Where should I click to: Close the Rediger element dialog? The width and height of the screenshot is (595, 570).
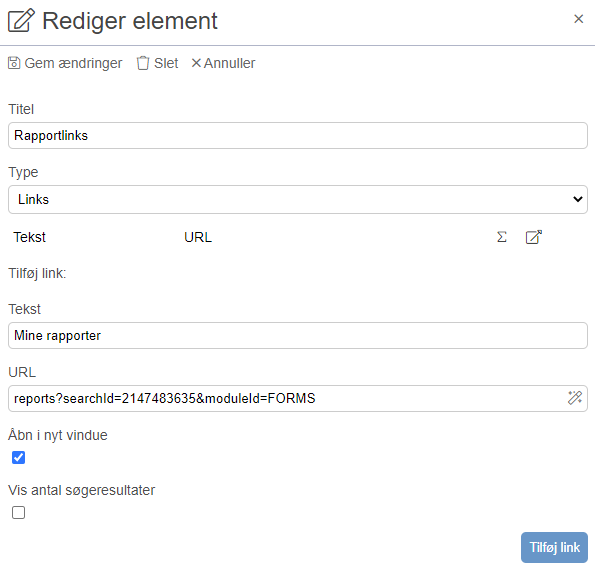pyautogui.click(x=578, y=19)
